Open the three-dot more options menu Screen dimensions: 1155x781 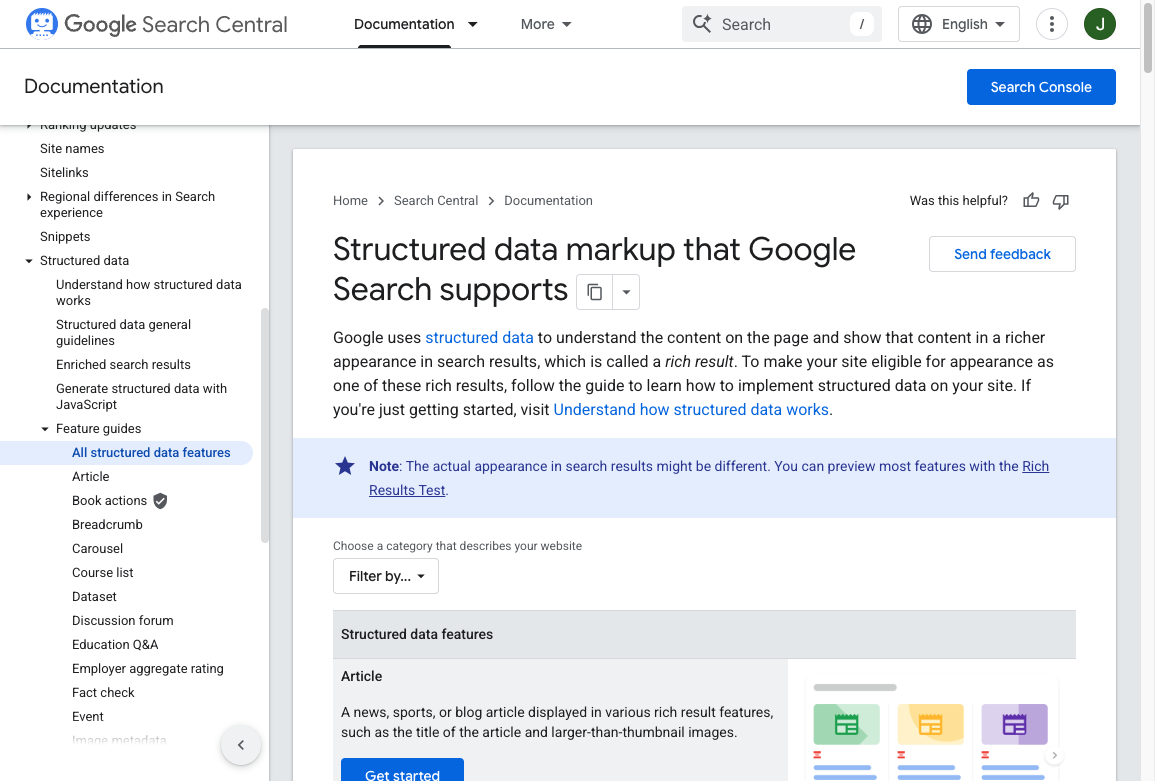click(1052, 24)
